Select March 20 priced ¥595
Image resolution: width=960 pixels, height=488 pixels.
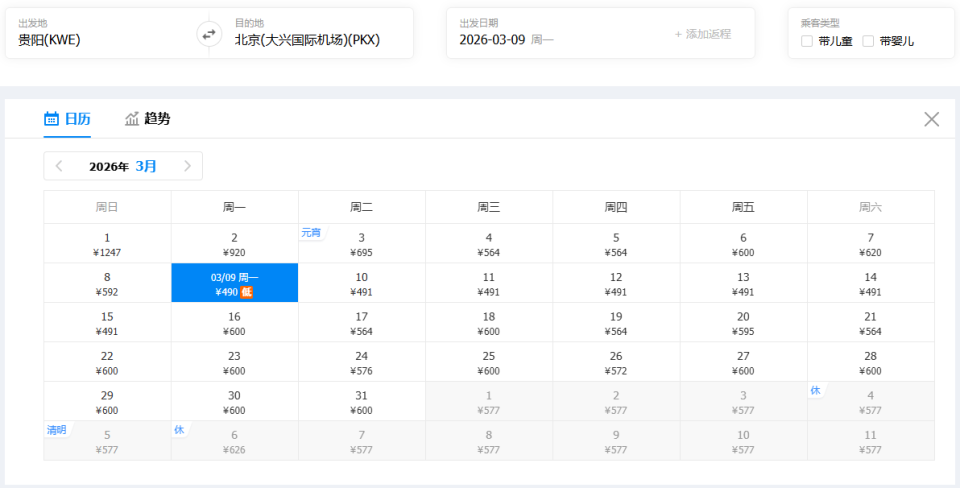(744, 323)
